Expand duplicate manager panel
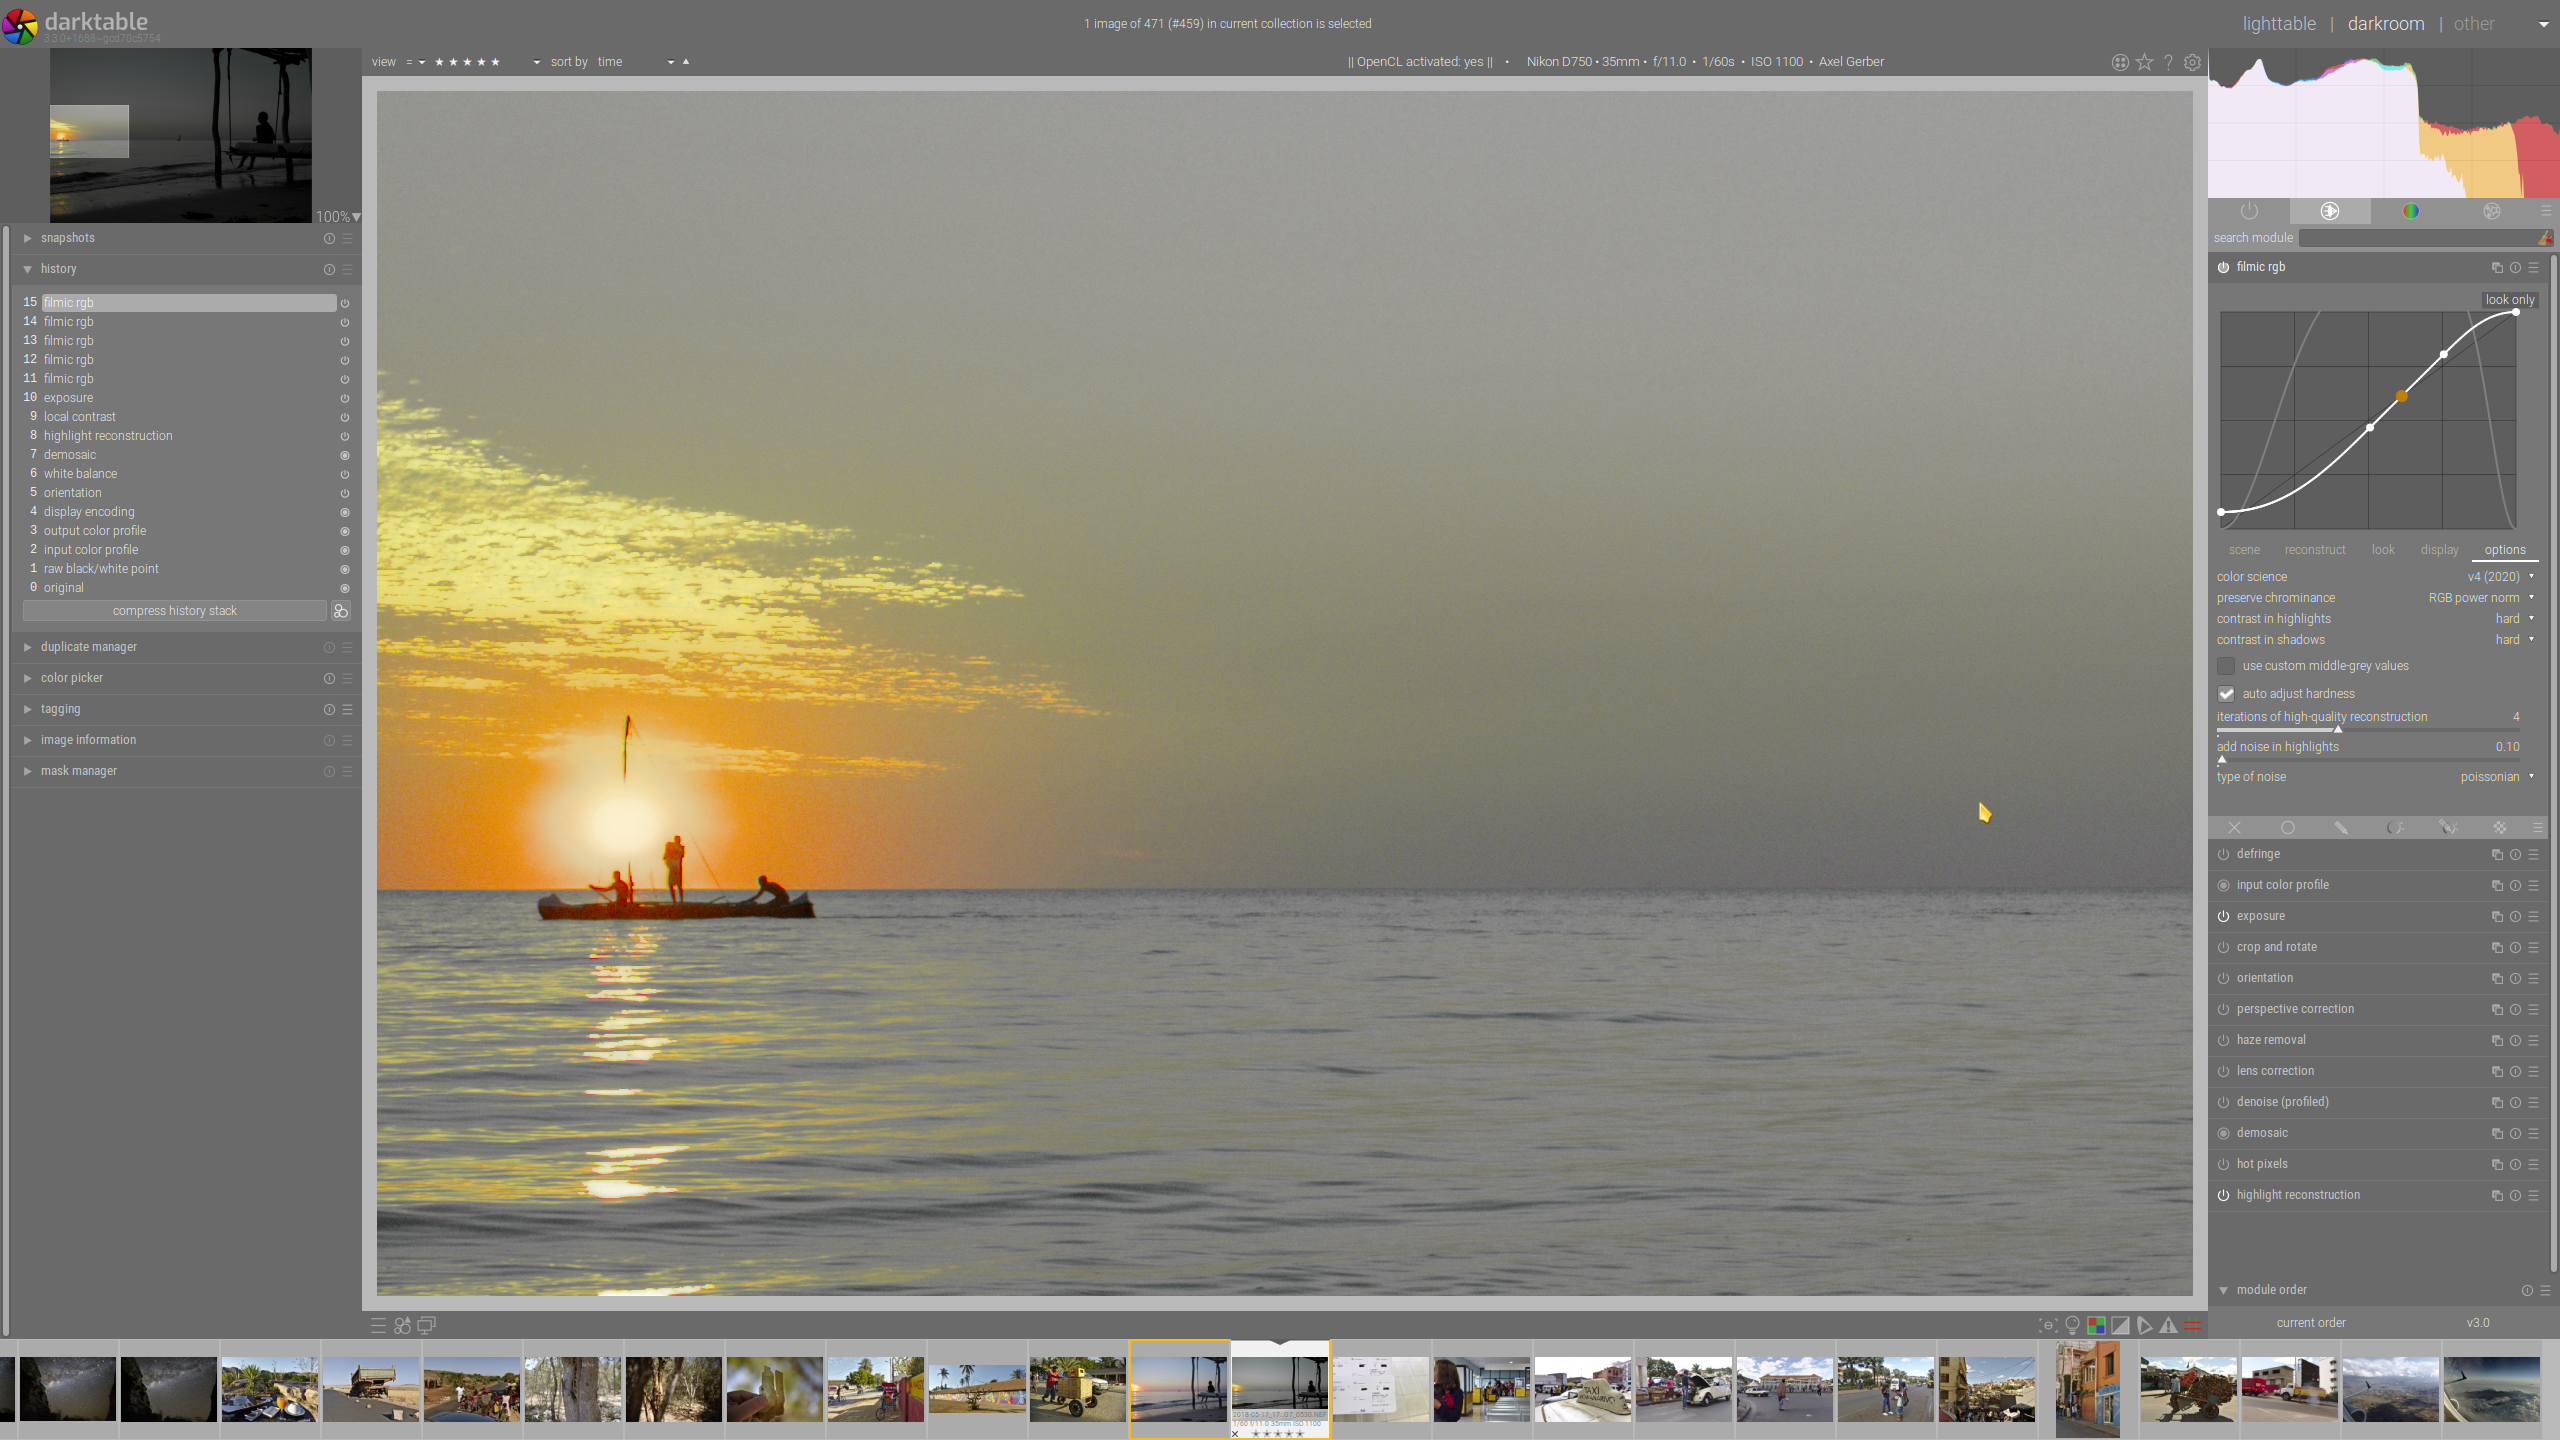The image size is (2560, 1440). click(28, 647)
